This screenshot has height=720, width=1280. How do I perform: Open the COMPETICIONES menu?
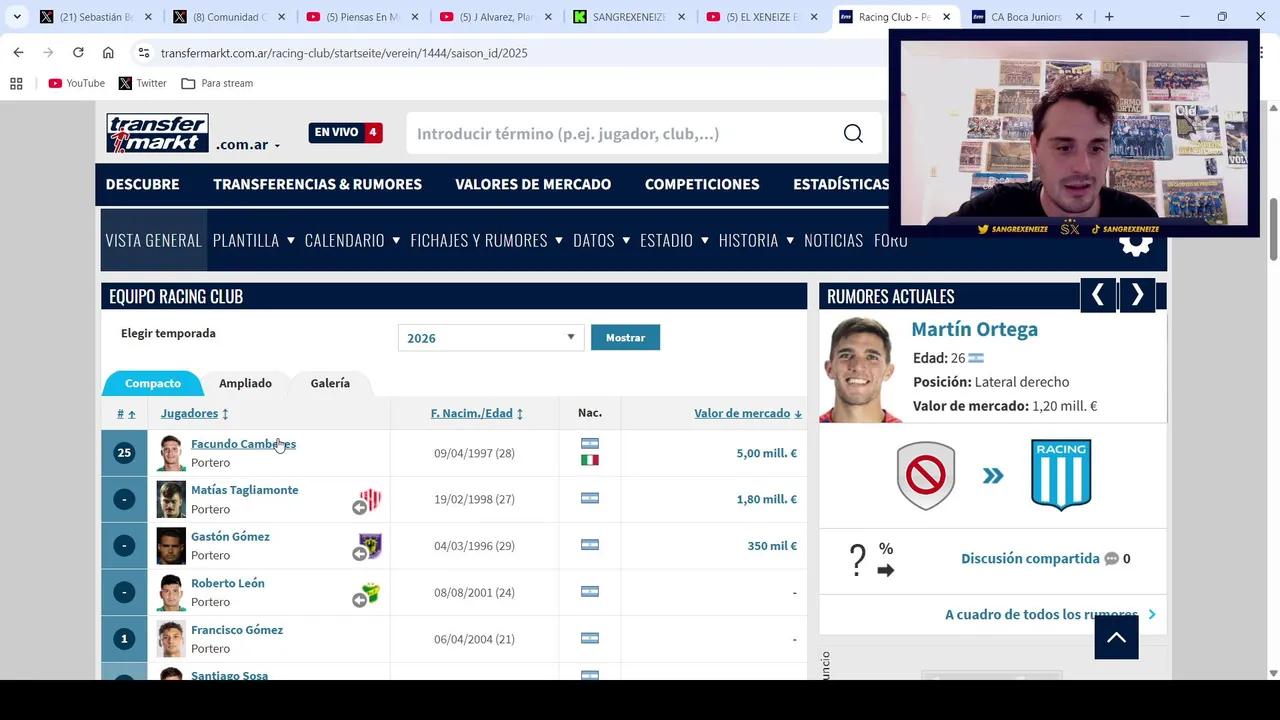[x=702, y=184]
